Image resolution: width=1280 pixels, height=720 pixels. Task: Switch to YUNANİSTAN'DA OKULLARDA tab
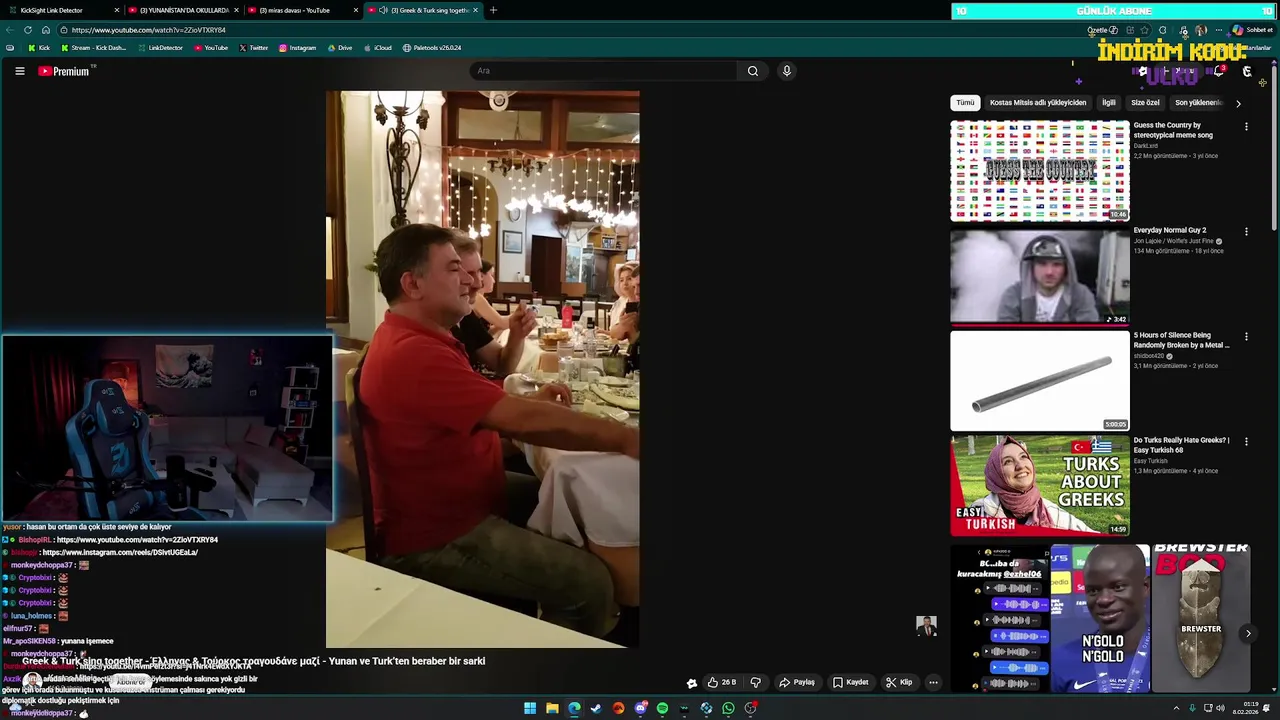184,10
